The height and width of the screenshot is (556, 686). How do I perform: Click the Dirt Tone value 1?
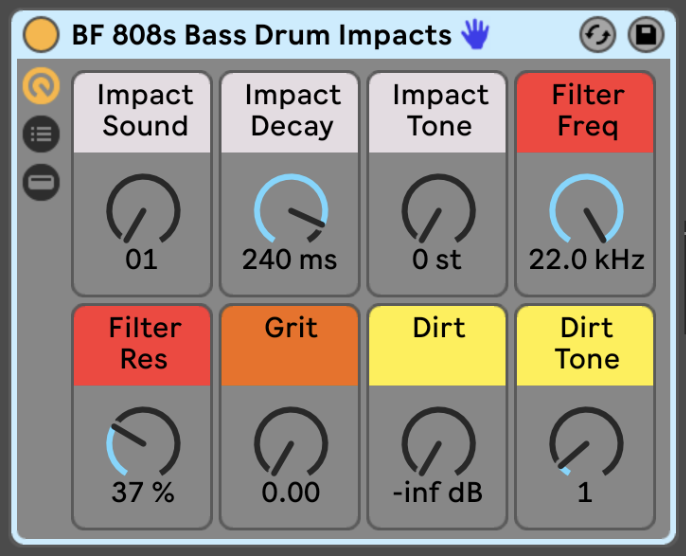(x=585, y=492)
